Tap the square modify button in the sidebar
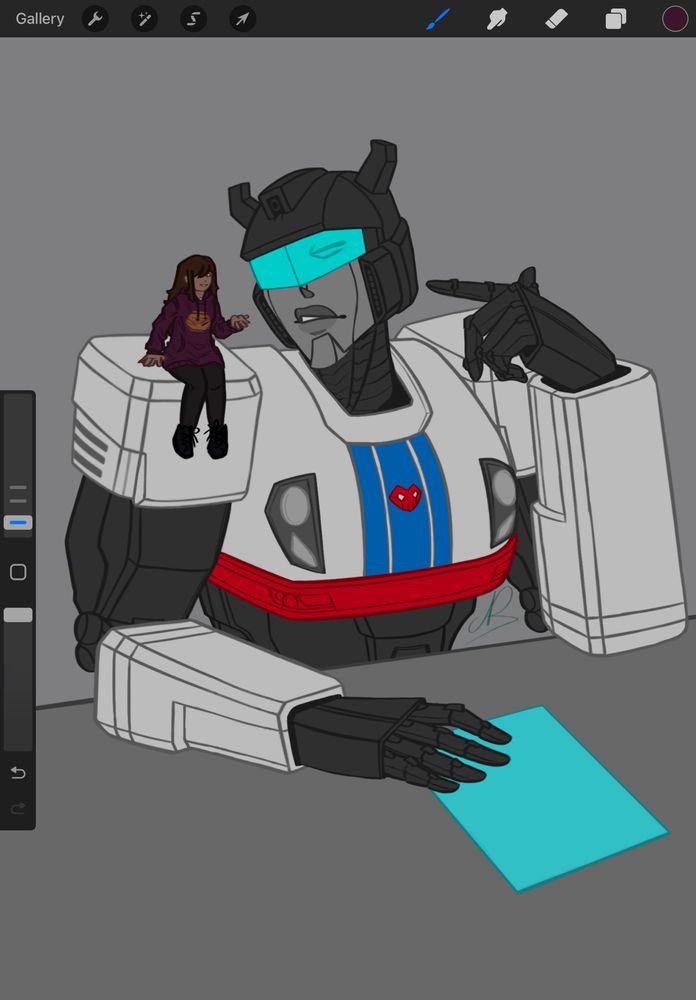Screen dimensions: 696x1000 pos(18,572)
